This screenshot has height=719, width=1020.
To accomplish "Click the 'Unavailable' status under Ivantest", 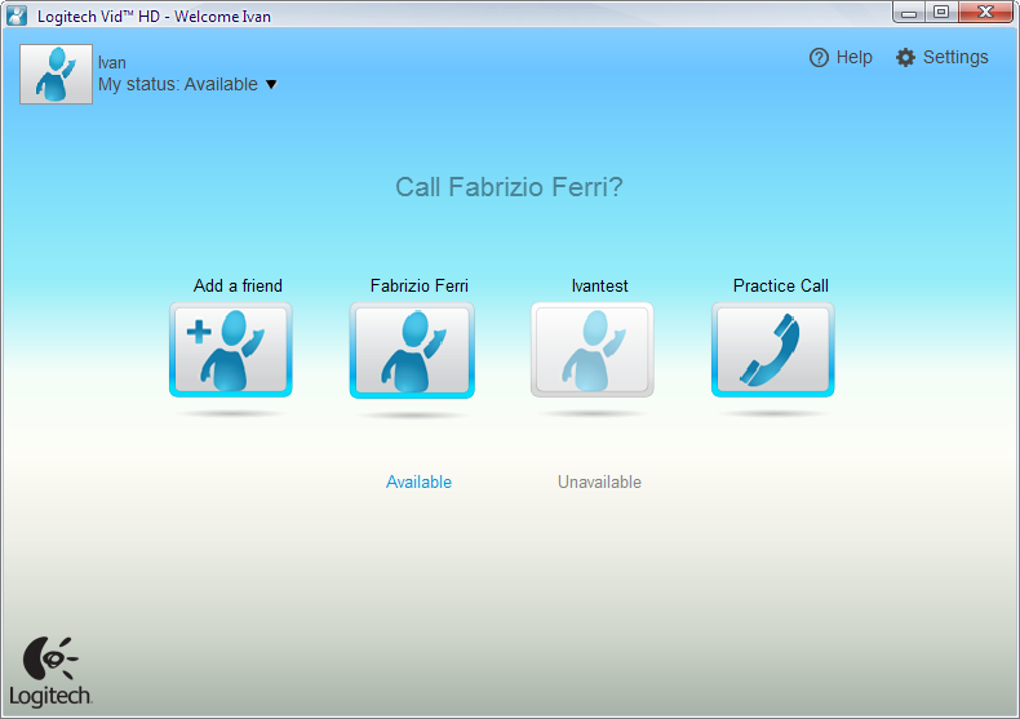I will [x=600, y=482].
